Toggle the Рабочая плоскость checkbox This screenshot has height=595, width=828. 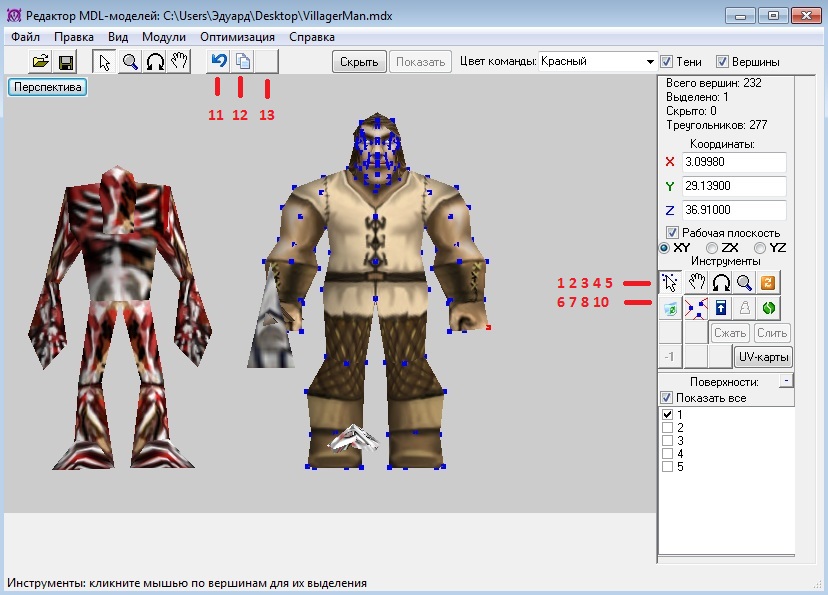pyautogui.click(x=673, y=233)
